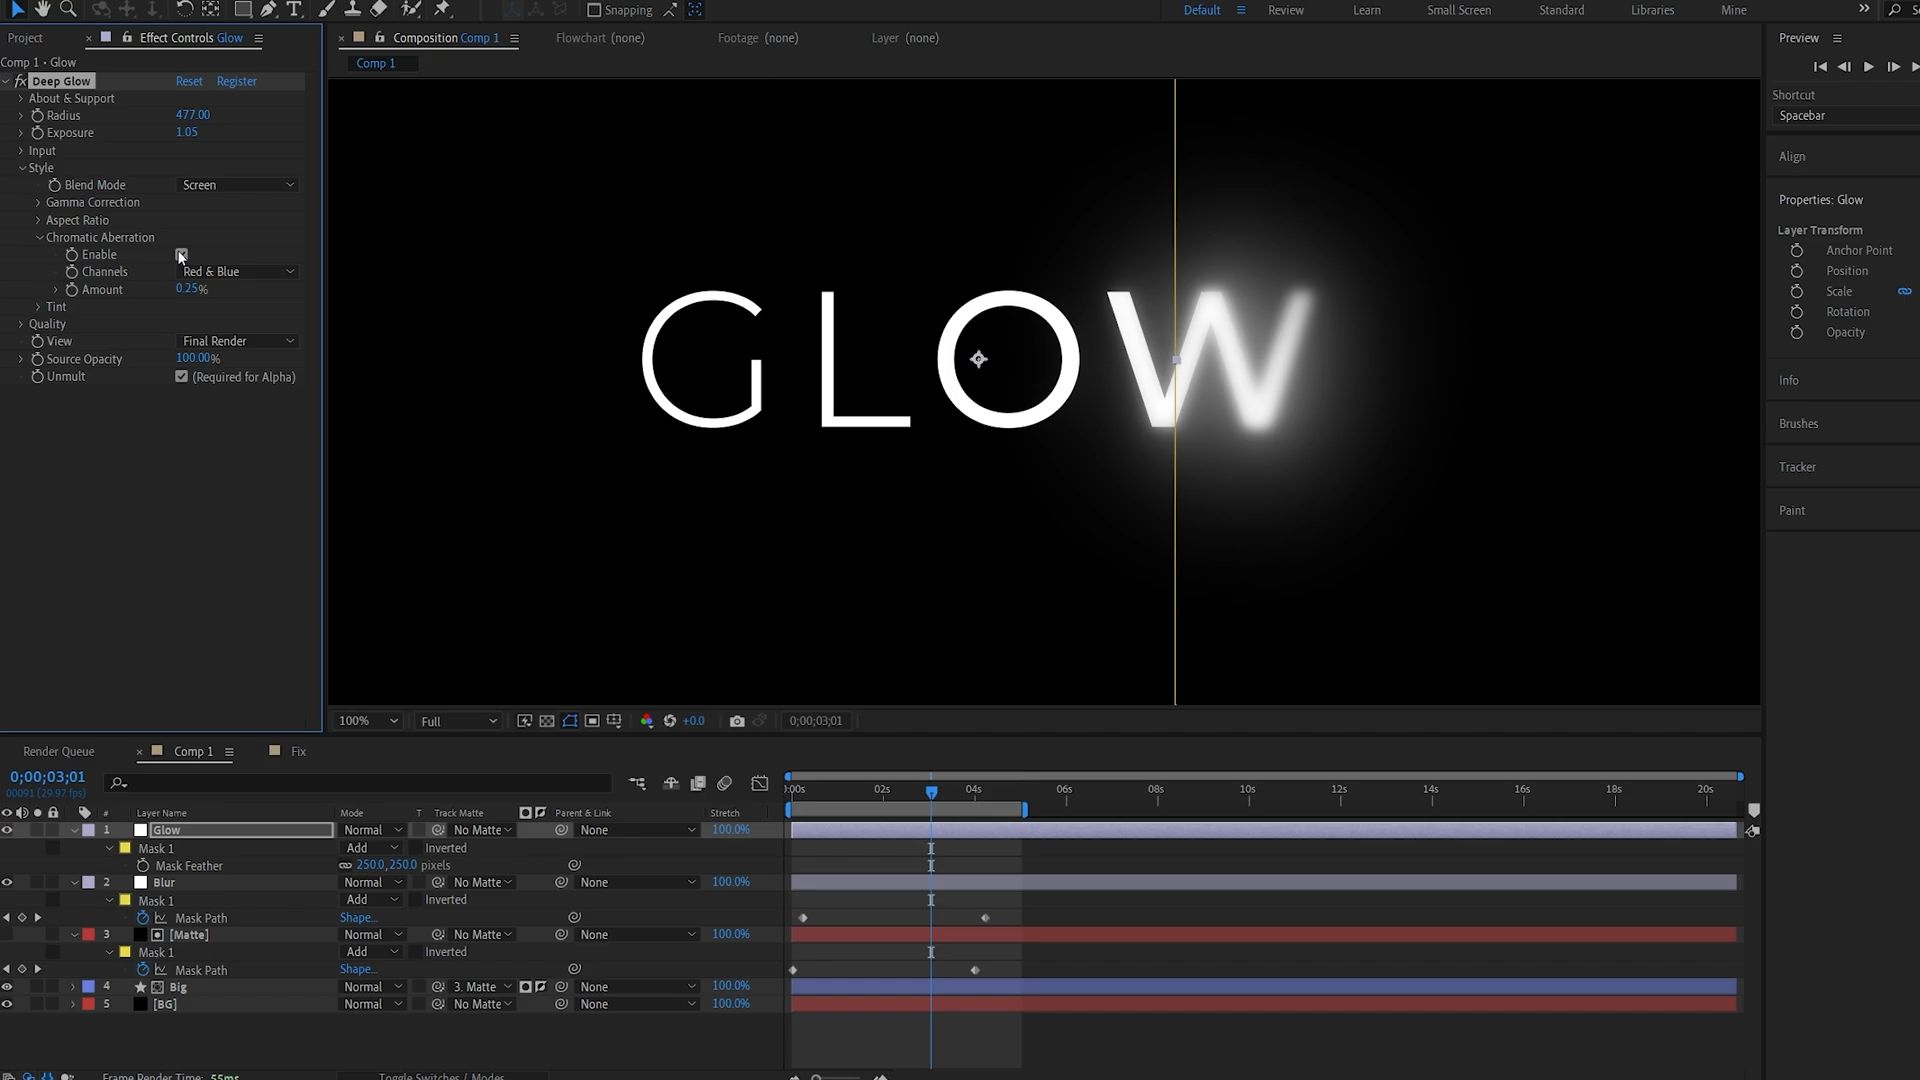Select the Rectangle shape tool
This screenshot has width=1920, height=1080.
[x=242, y=9]
